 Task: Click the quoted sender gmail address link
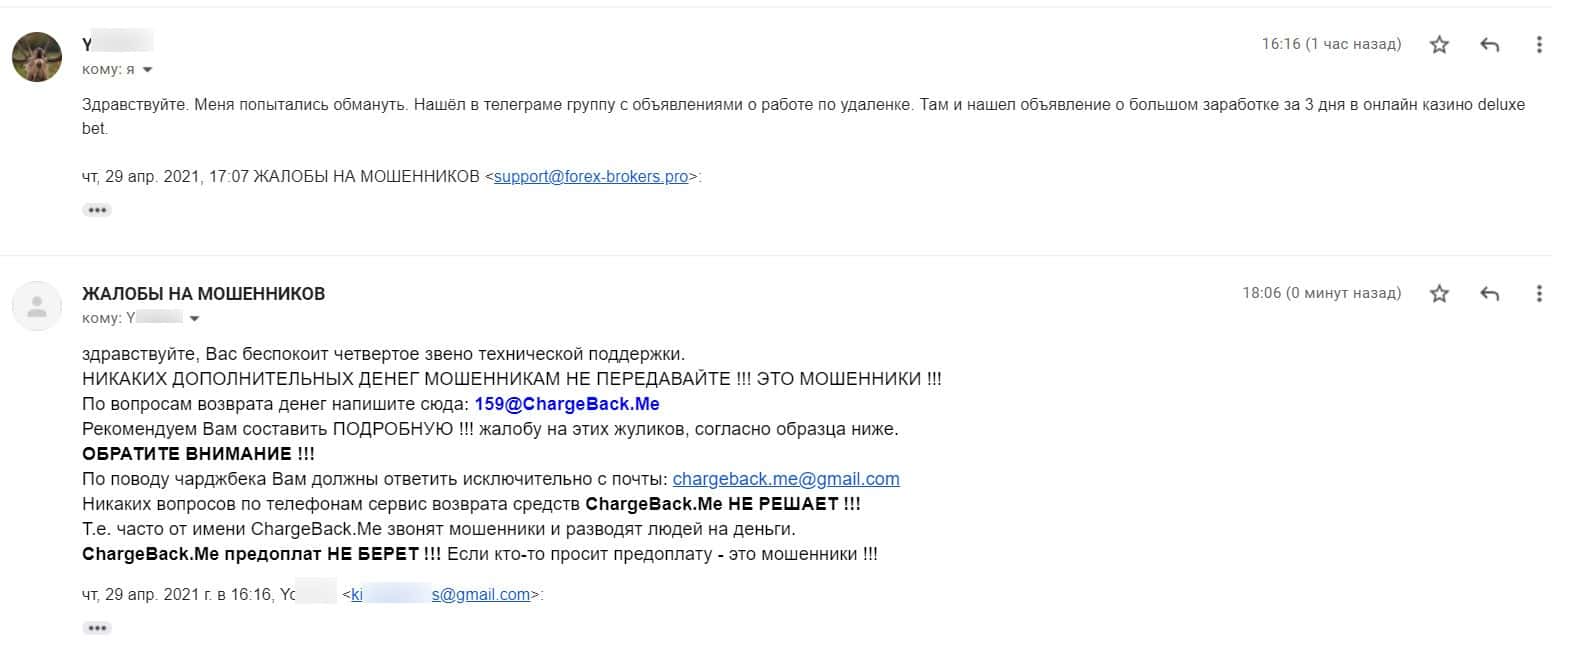(x=440, y=594)
